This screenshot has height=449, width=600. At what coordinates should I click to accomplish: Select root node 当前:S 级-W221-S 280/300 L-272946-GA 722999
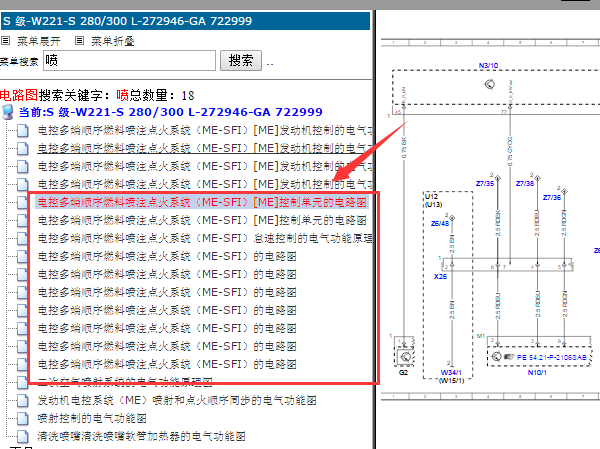coord(171,112)
